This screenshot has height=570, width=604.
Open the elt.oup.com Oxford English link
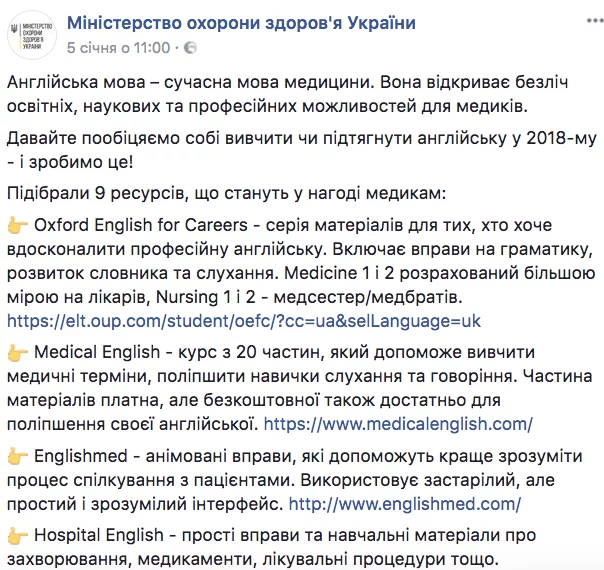point(245,320)
